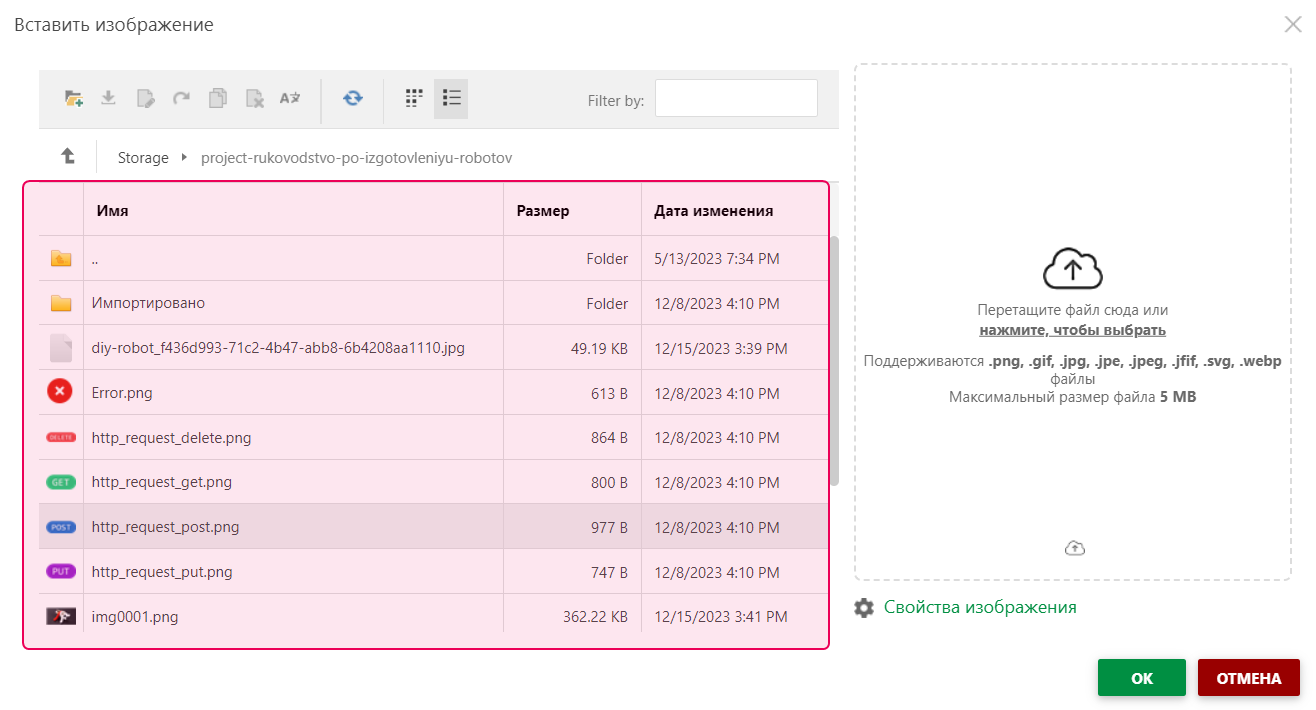
Task: Click the new folder icon in toolbar
Action: 73,98
